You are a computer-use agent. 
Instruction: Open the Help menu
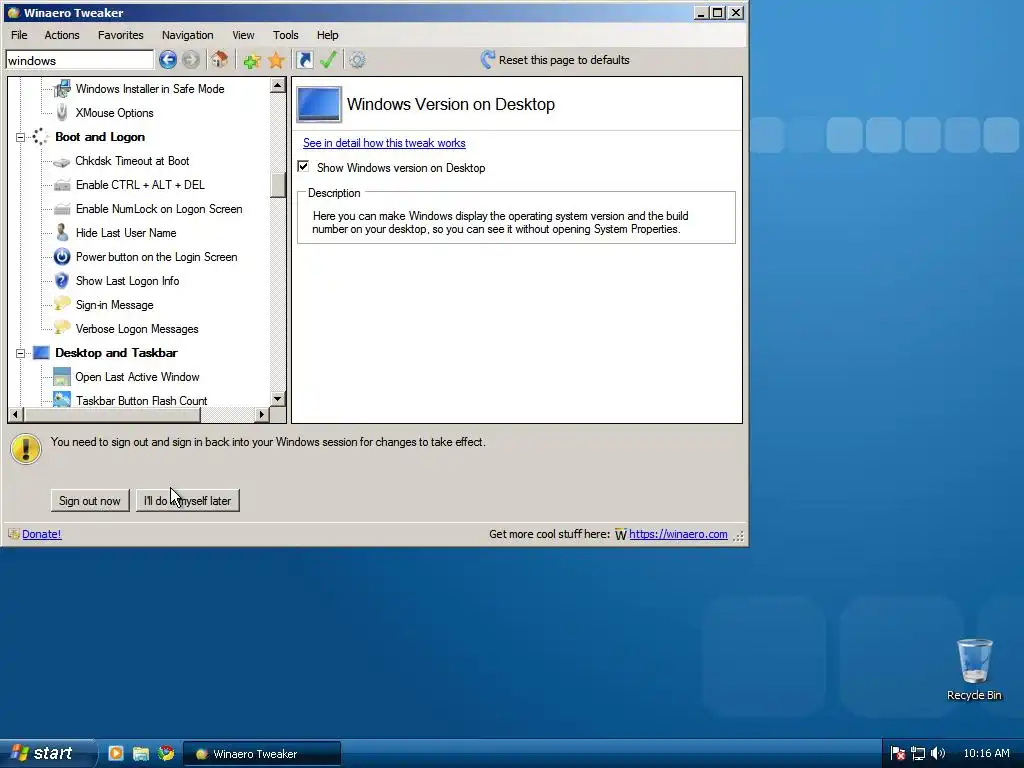(327, 35)
